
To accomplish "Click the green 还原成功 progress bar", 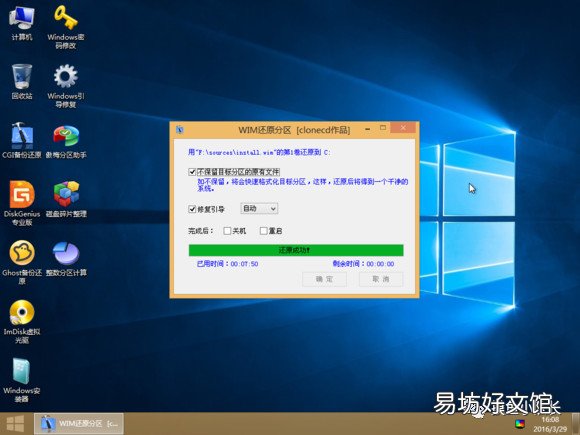I will pos(296,250).
